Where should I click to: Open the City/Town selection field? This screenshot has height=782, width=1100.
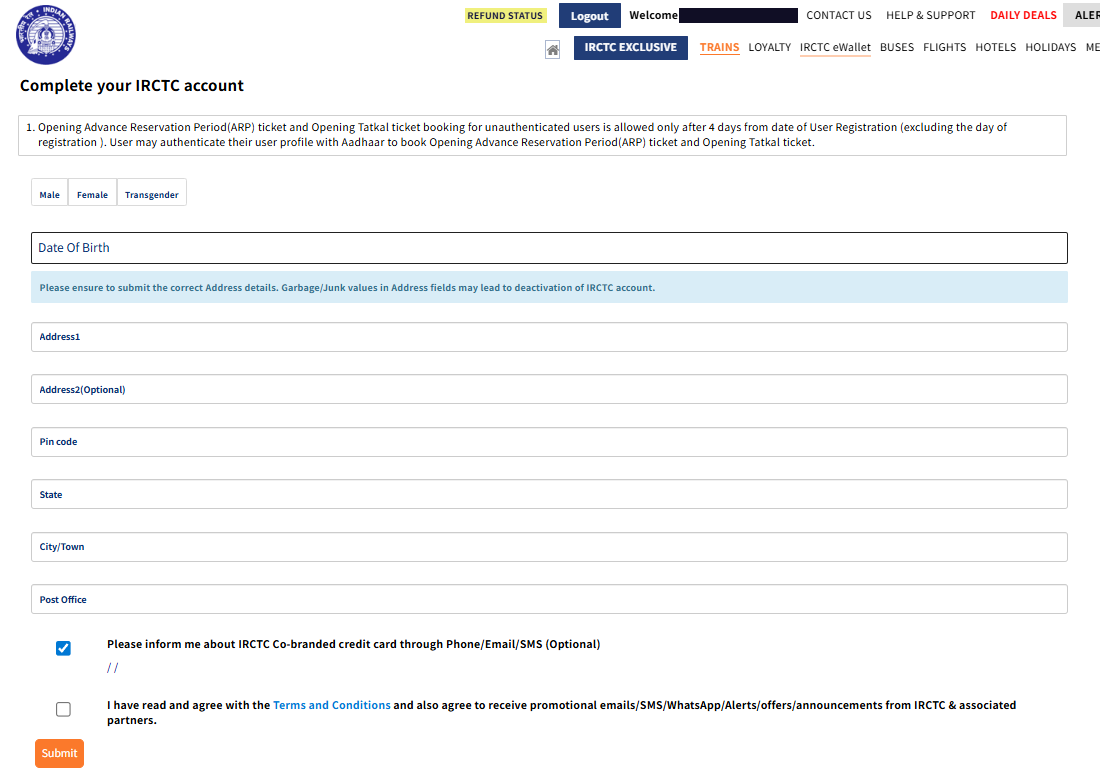click(x=549, y=547)
